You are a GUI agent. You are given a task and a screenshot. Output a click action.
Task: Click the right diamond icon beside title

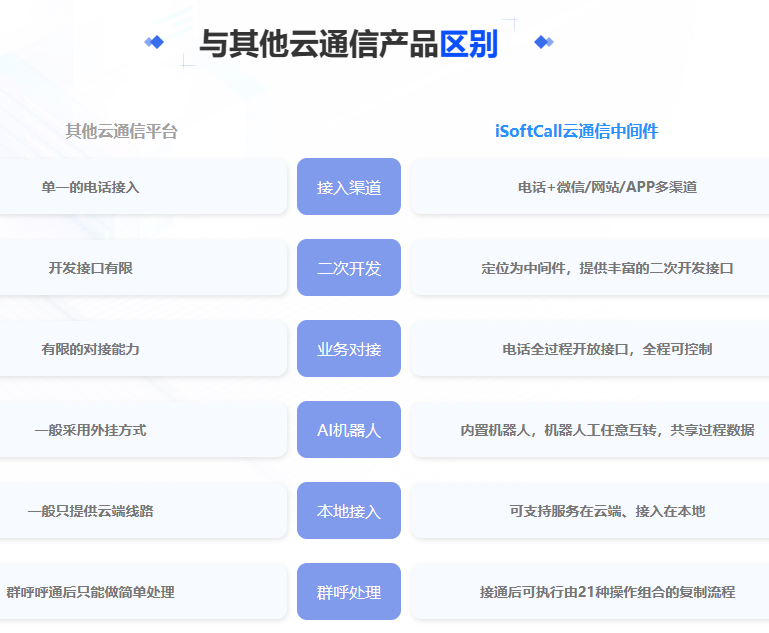(543, 42)
